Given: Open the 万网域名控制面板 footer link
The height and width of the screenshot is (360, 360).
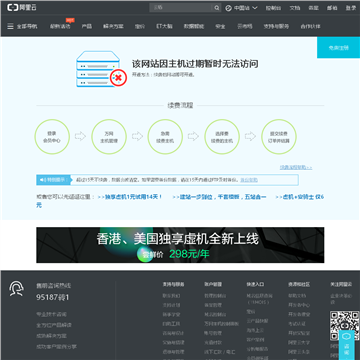Looking at the screenshot, I should 222,324.
